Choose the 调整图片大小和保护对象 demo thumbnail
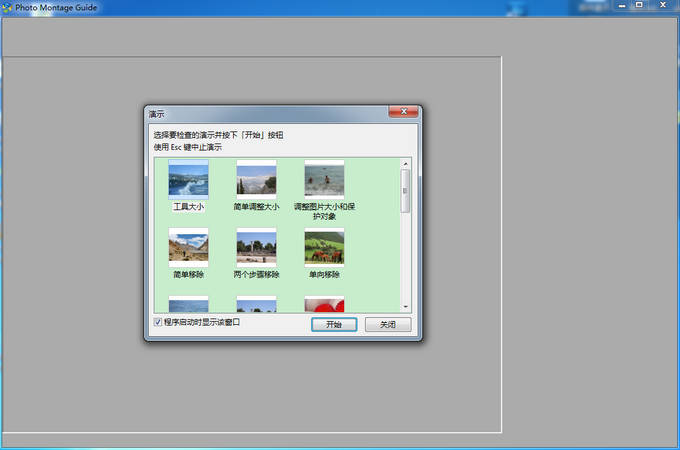680x450 pixels. [324, 180]
